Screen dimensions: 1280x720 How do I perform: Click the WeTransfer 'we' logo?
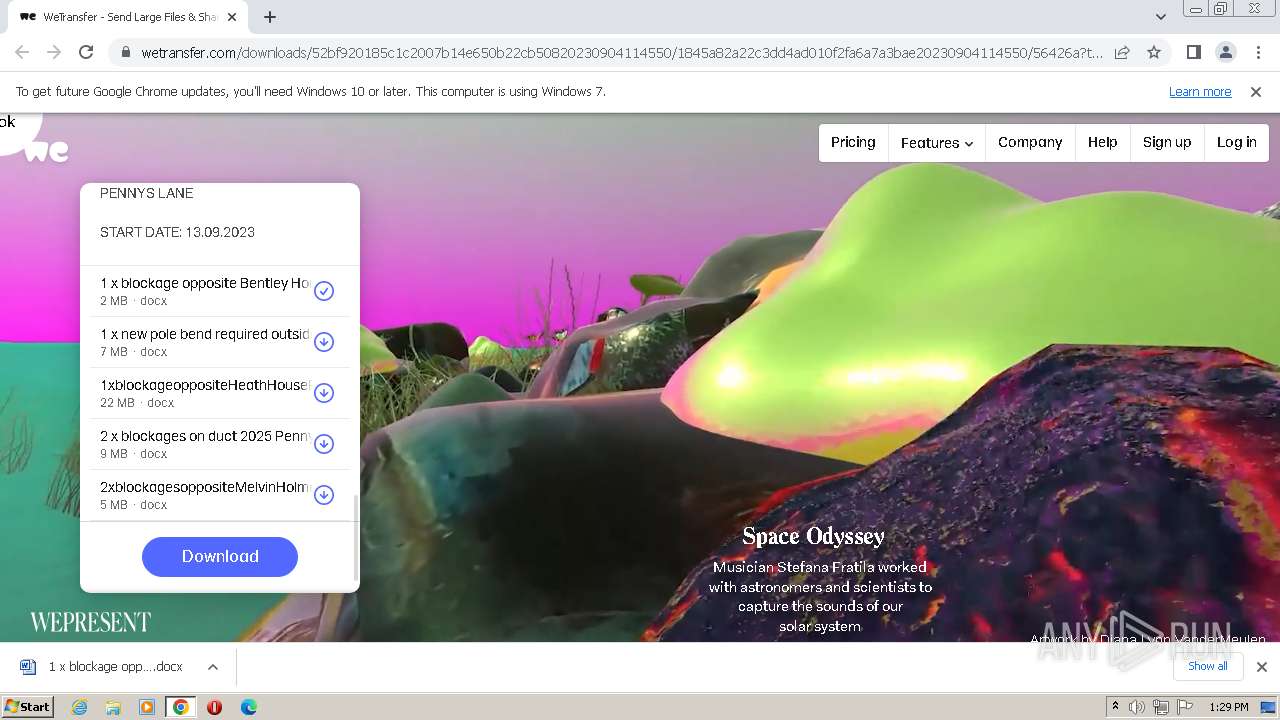point(47,151)
